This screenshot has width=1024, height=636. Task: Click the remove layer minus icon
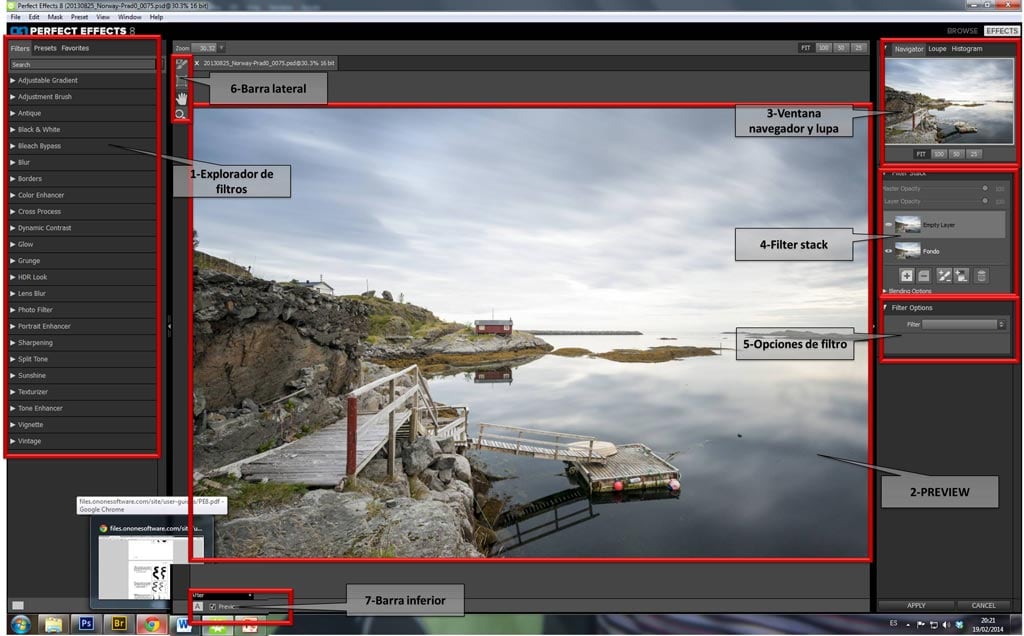923,276
